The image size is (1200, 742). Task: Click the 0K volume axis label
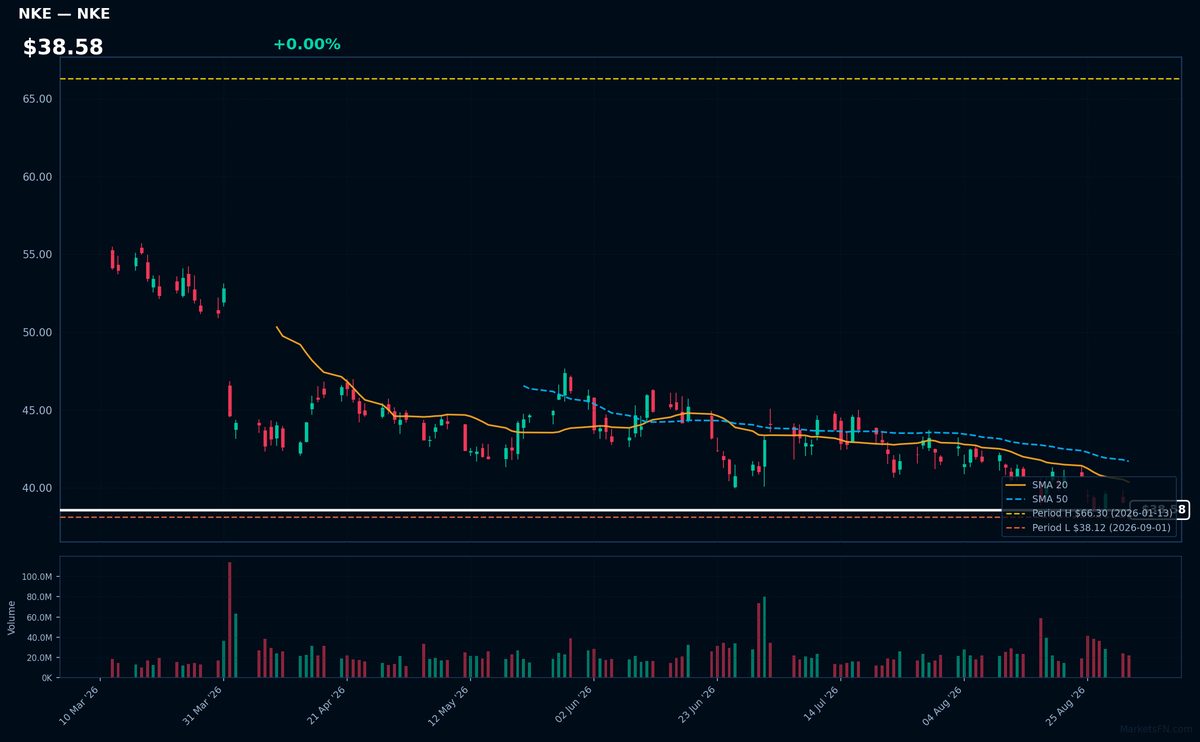[x=46, y=677]
